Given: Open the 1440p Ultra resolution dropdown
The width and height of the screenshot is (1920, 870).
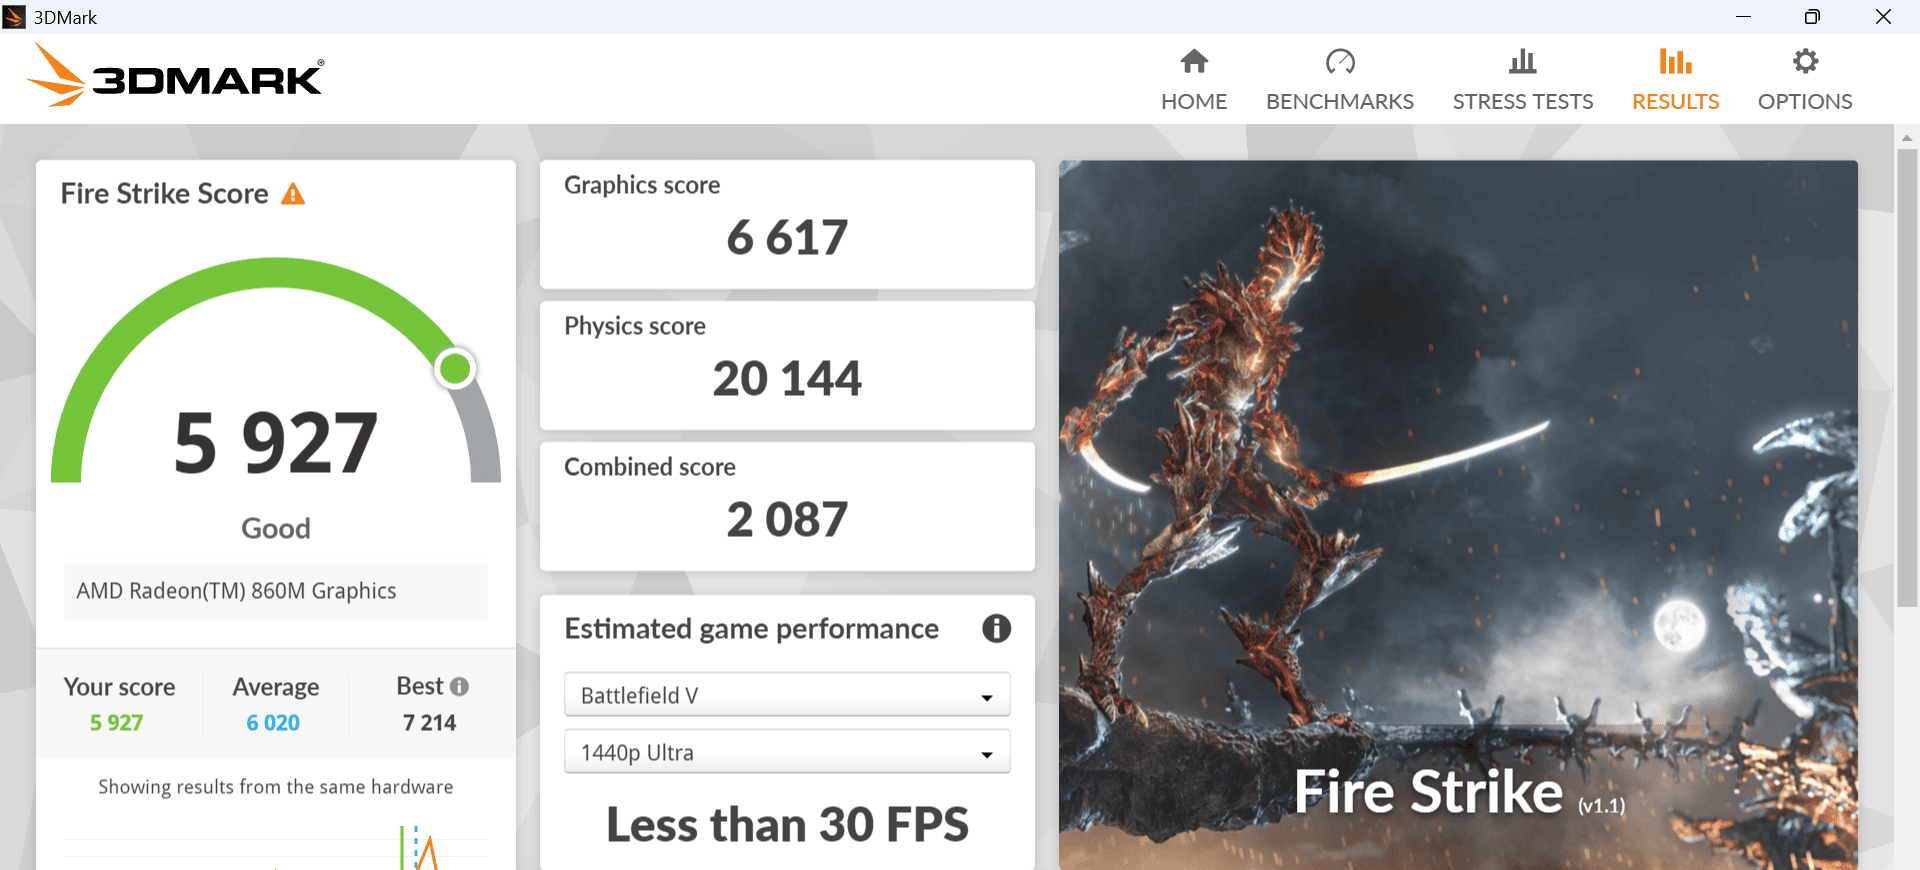Looking at the screenshot, I should click(787, 752).
